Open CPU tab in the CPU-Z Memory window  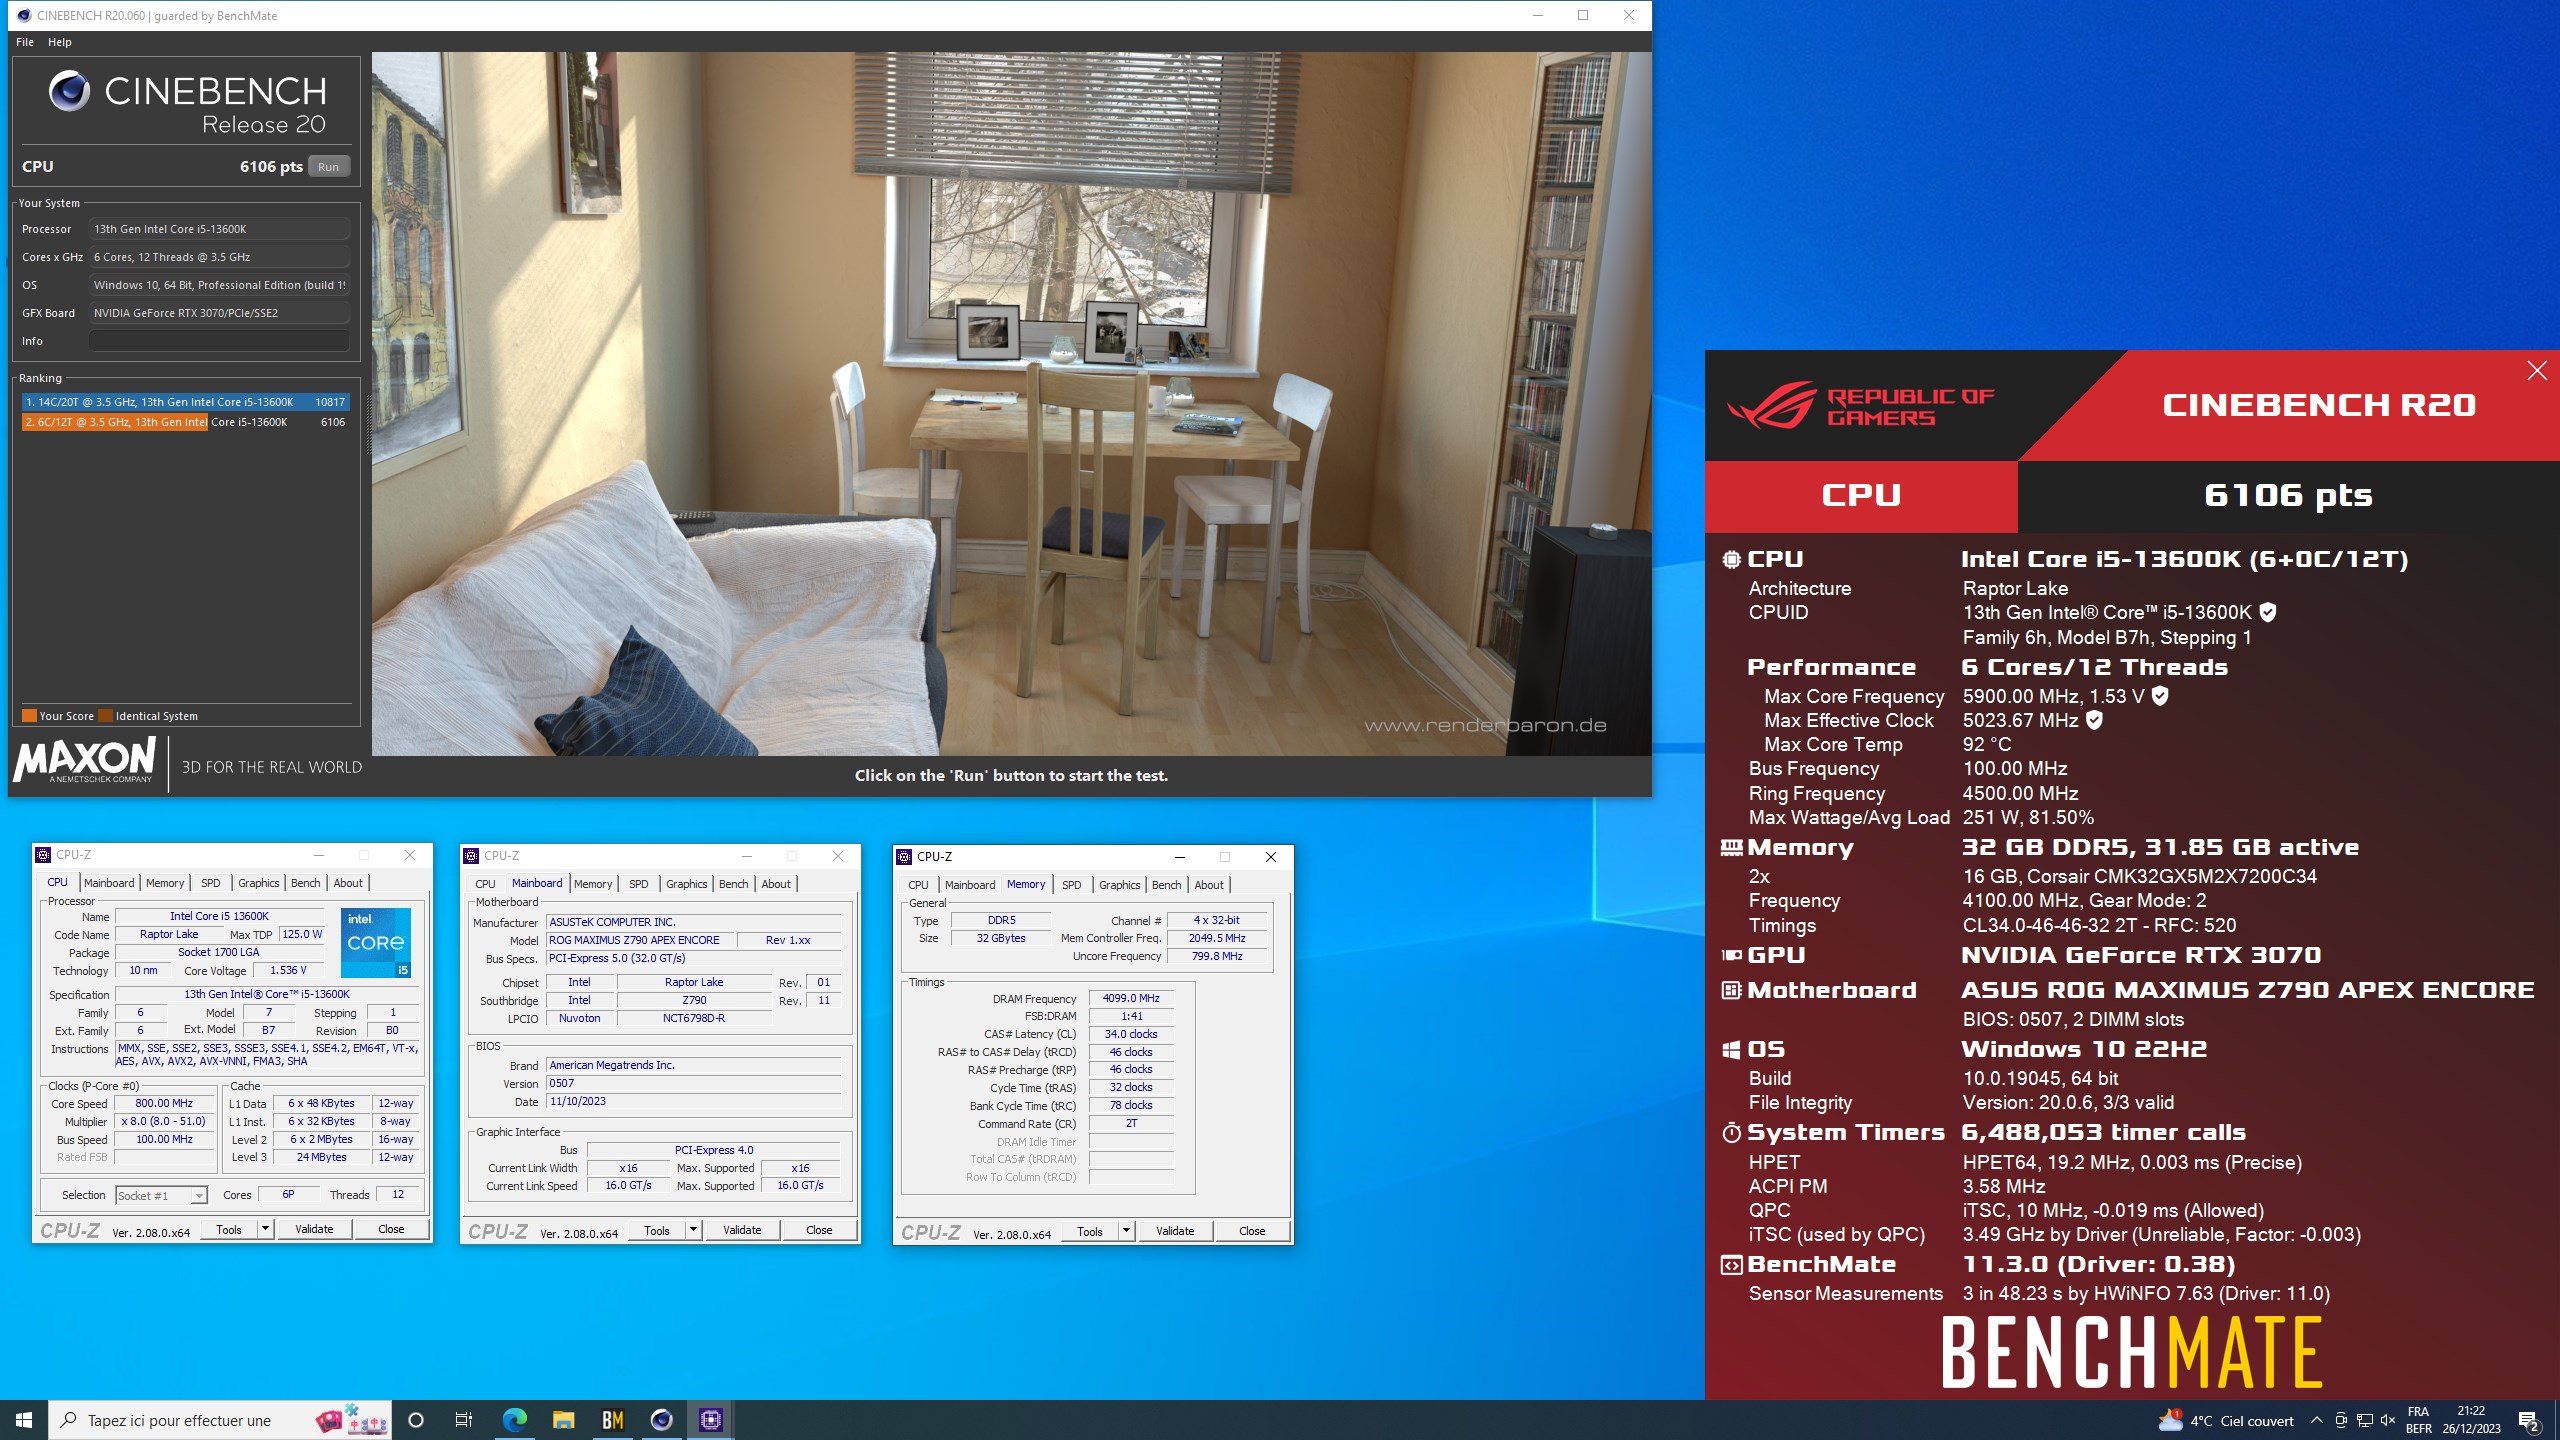[918, 885]
